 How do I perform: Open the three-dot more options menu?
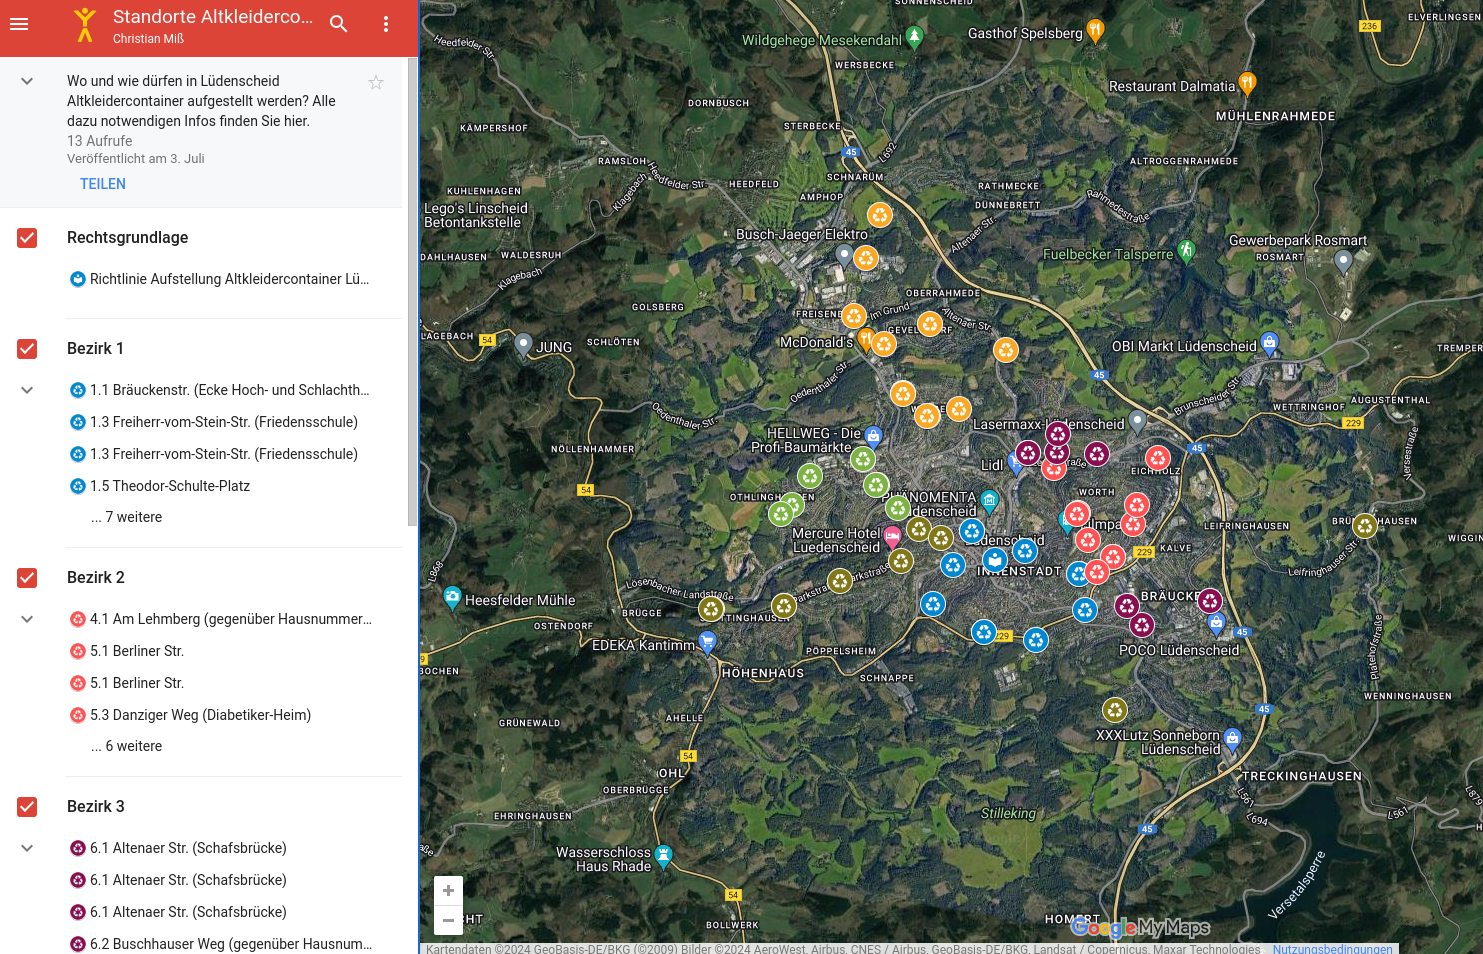[386, 24]
